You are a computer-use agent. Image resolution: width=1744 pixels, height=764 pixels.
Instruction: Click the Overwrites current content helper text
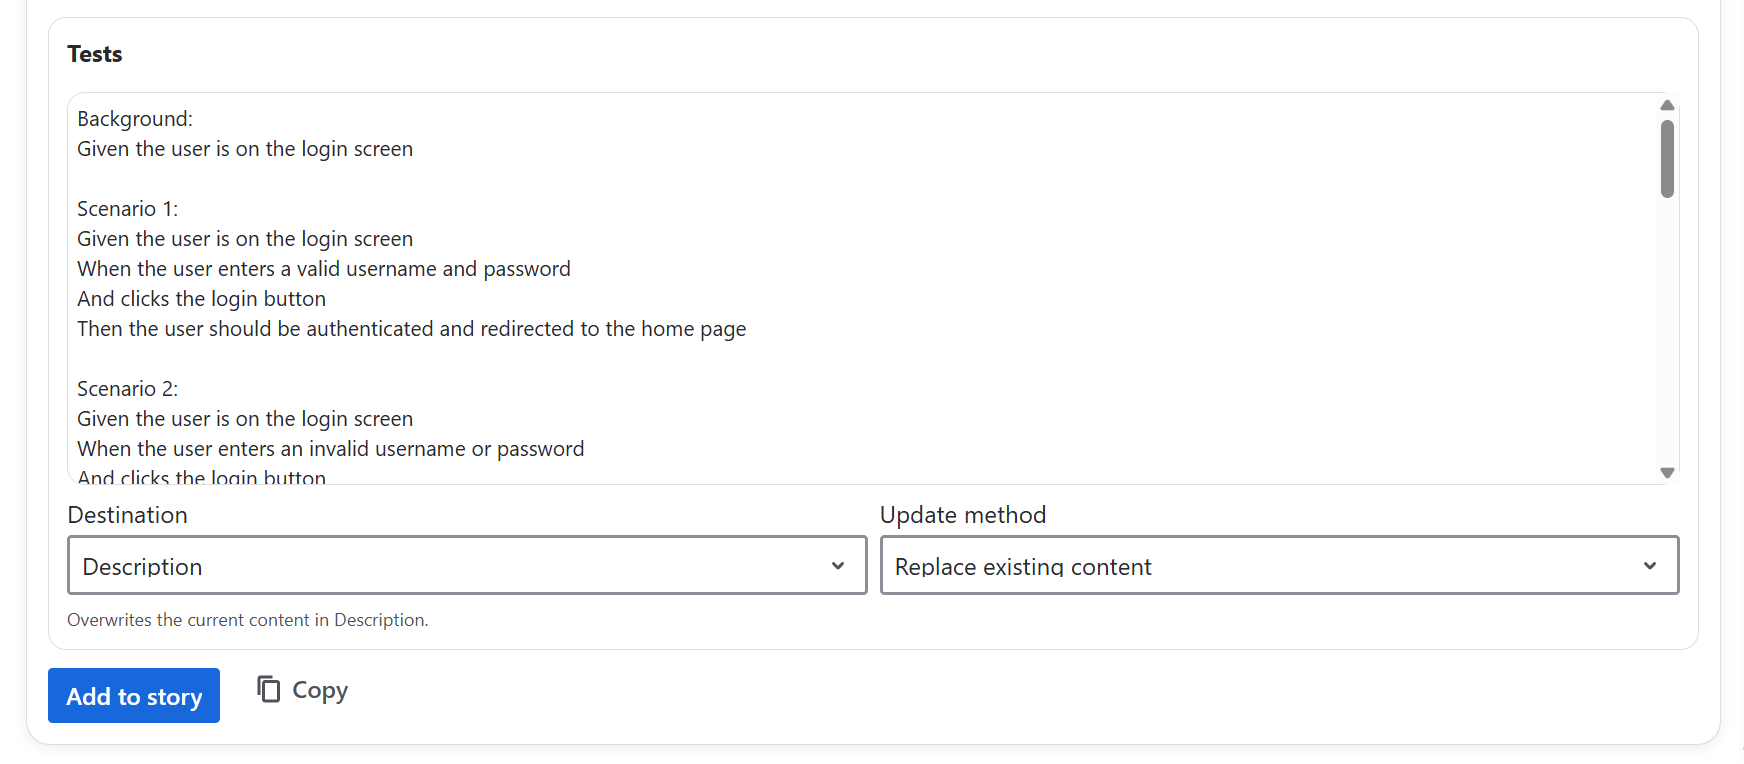point(247,619)
